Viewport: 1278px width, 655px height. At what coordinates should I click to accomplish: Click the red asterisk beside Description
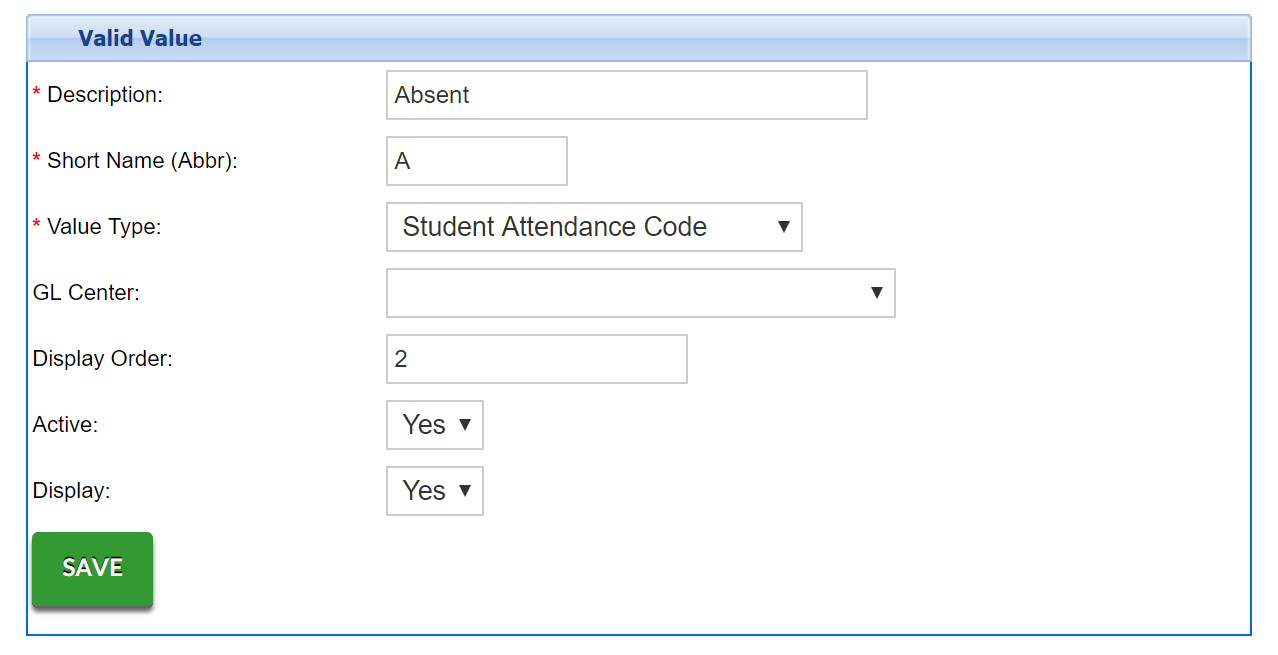tap(37, 94)
